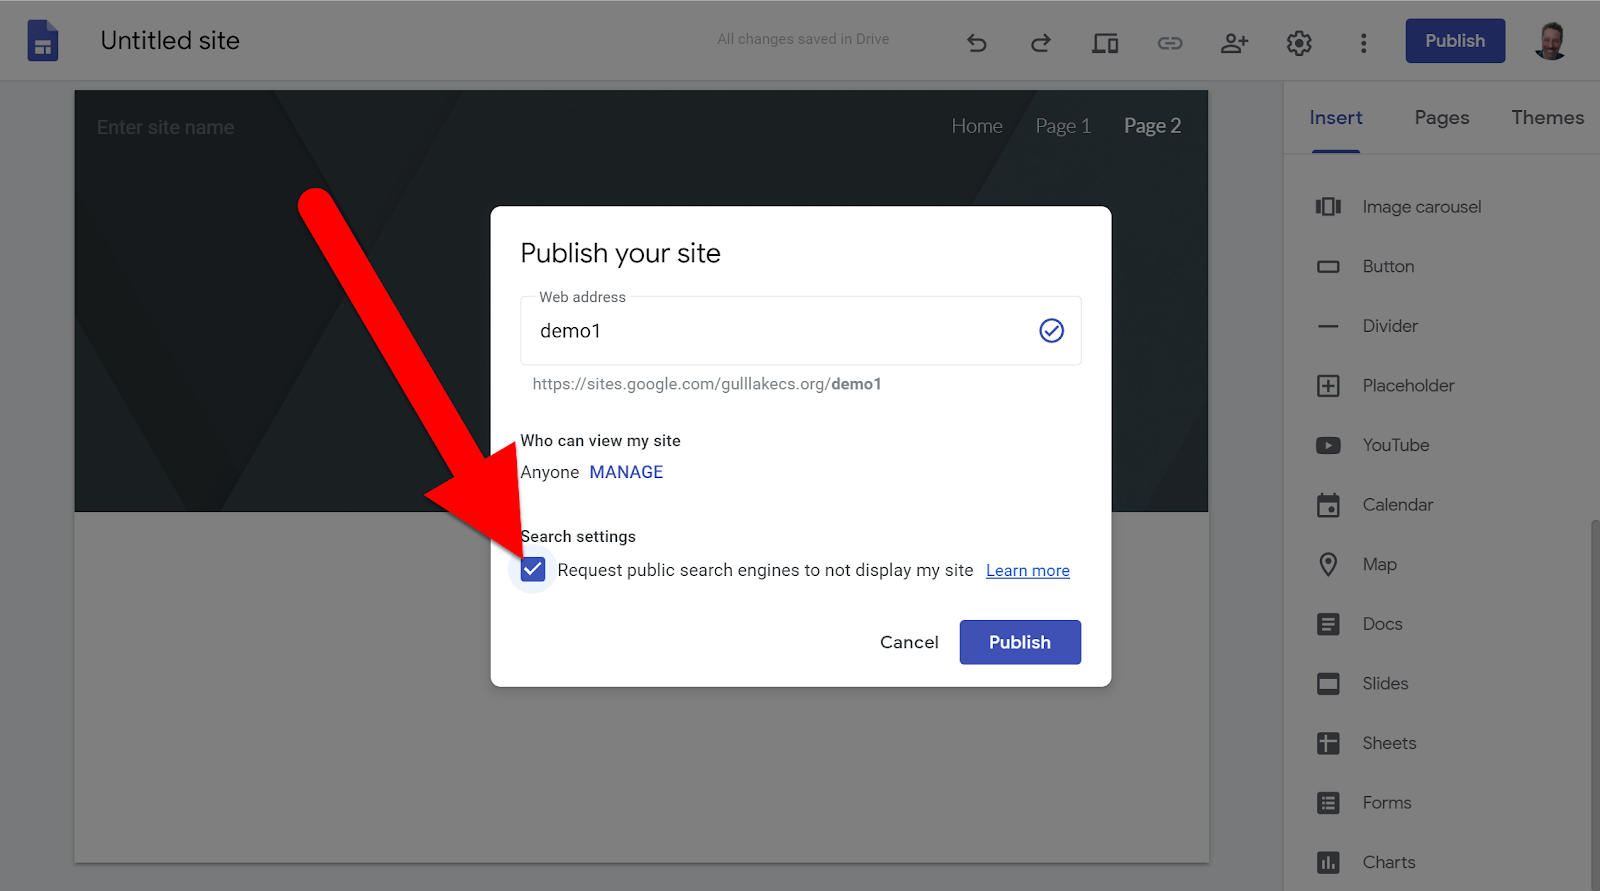
Task: Click the Sheets label
Action: click(x=1389, y=743)
